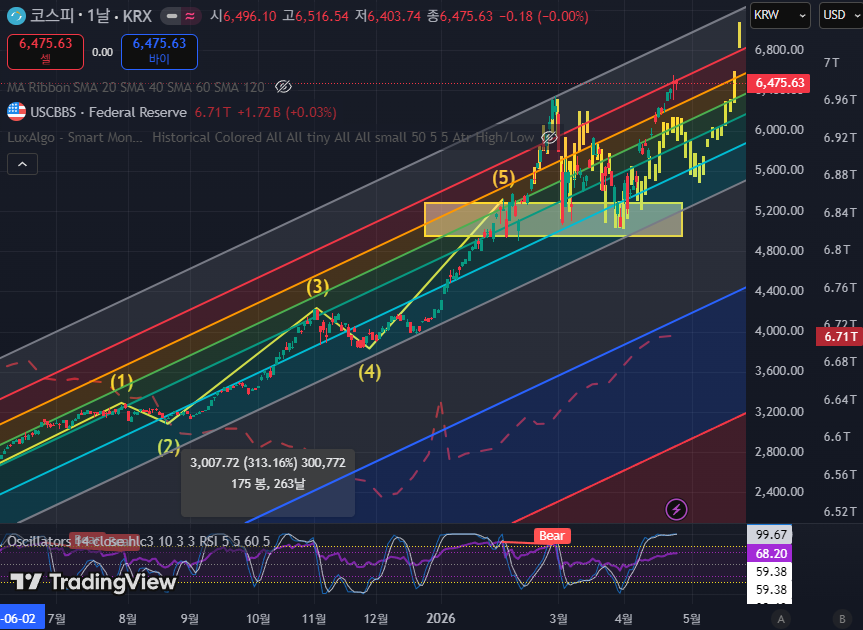
Task: Click the red 6.71 T axis label
Action: click(839, 336)
